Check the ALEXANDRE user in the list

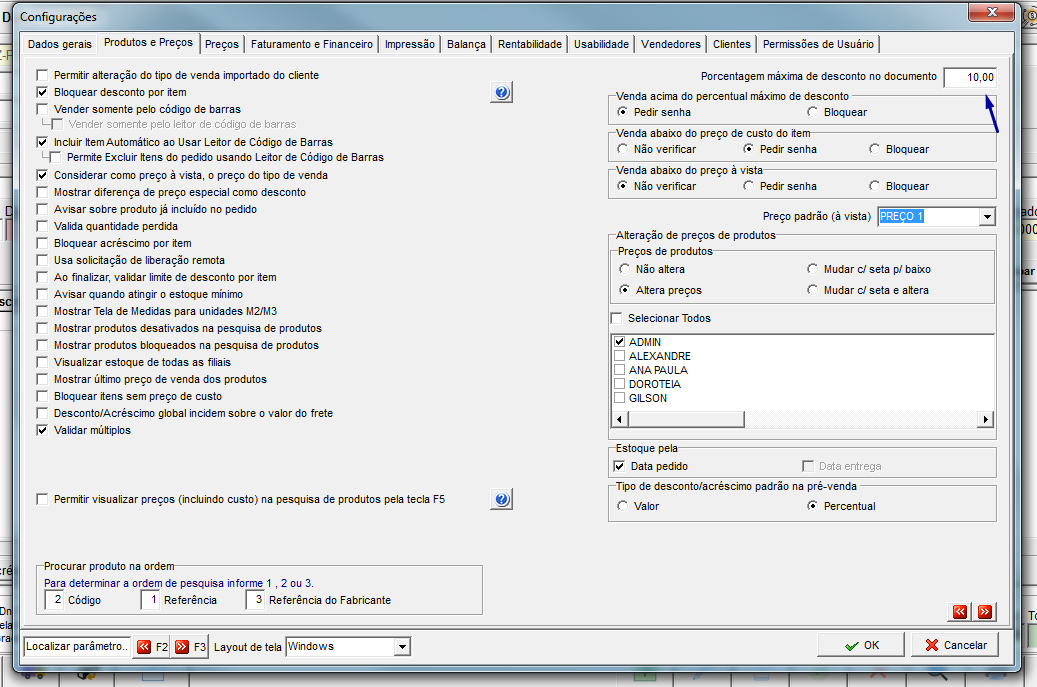620,356
